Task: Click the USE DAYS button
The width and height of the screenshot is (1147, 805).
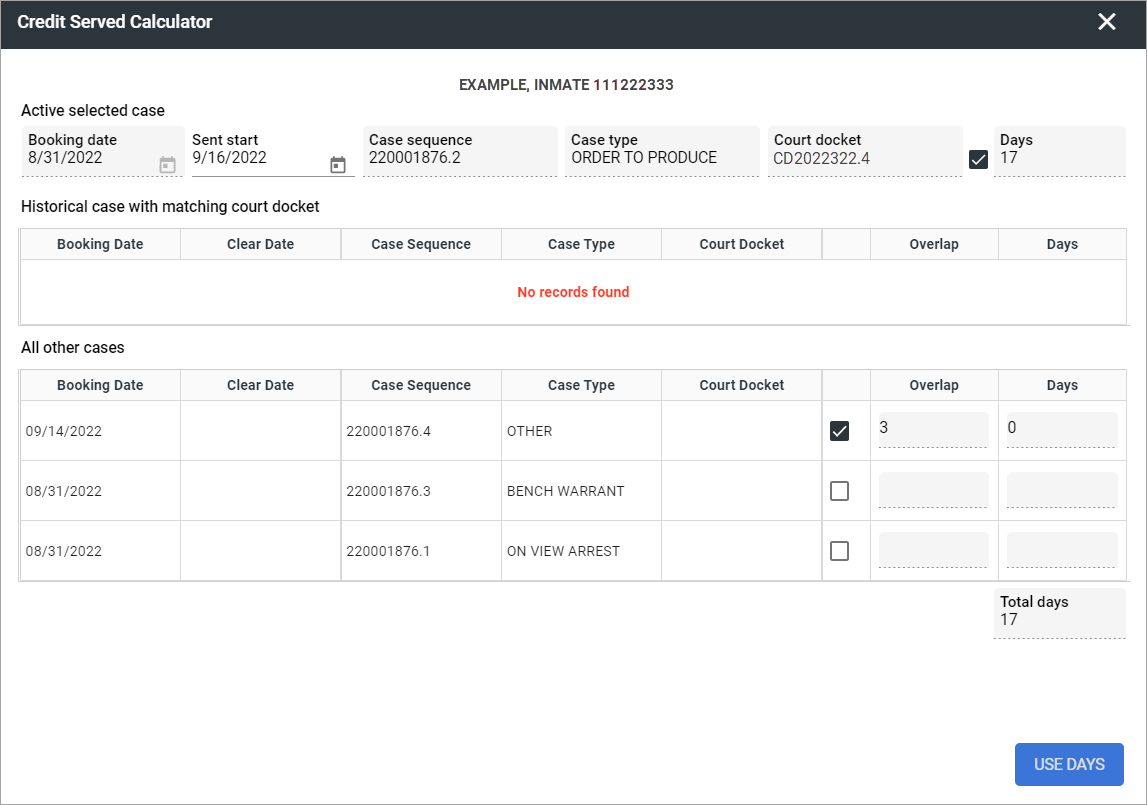Action: [x=1069, y=764]
